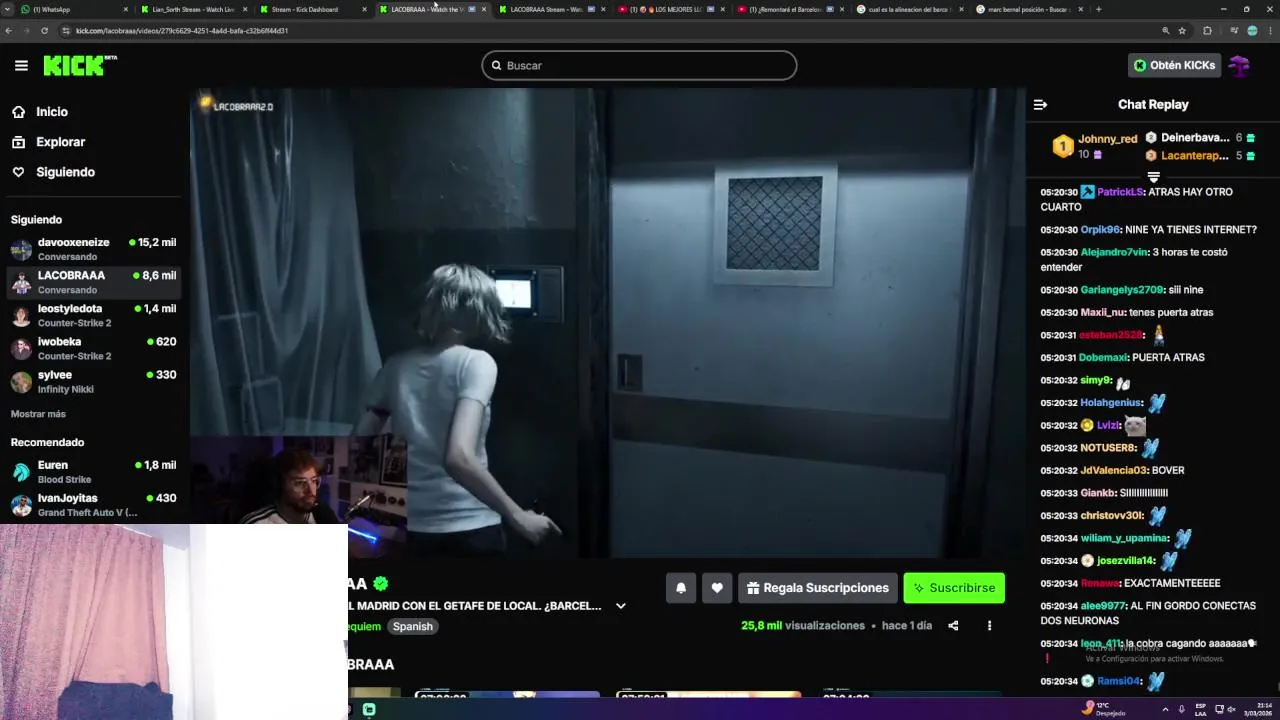
Task: Switch to LOS MEJORES YouTube tab
Action: [671, 9]
